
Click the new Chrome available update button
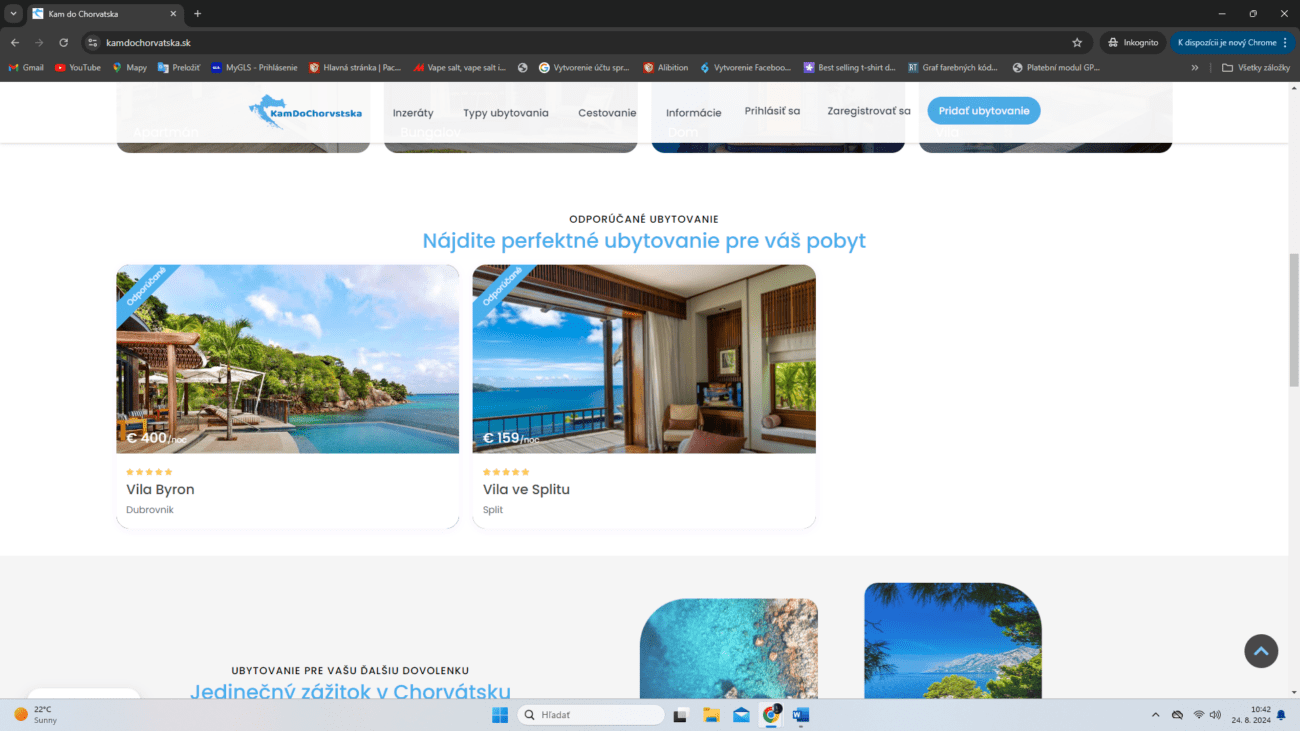(1233, 43)
